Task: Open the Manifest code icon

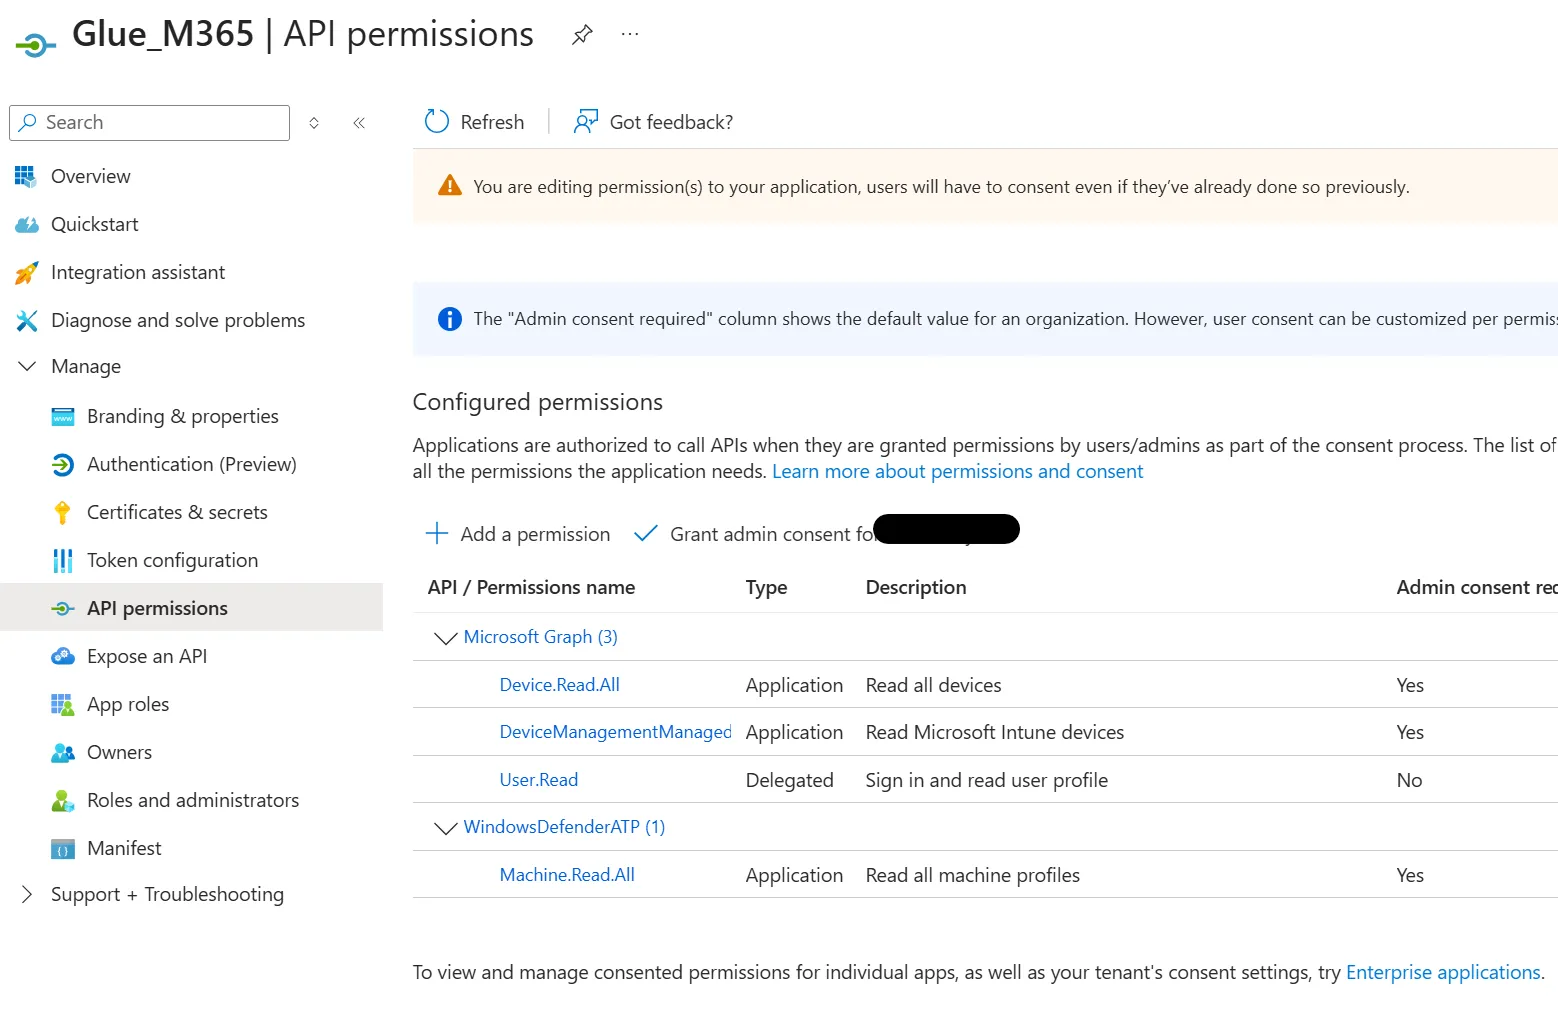Action: [62, 847]
